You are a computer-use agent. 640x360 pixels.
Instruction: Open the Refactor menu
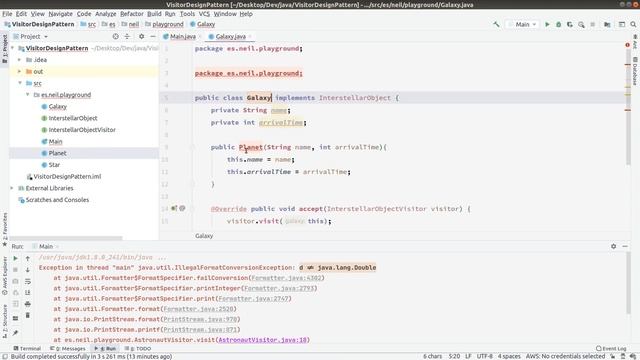click(x=132, y=14)
